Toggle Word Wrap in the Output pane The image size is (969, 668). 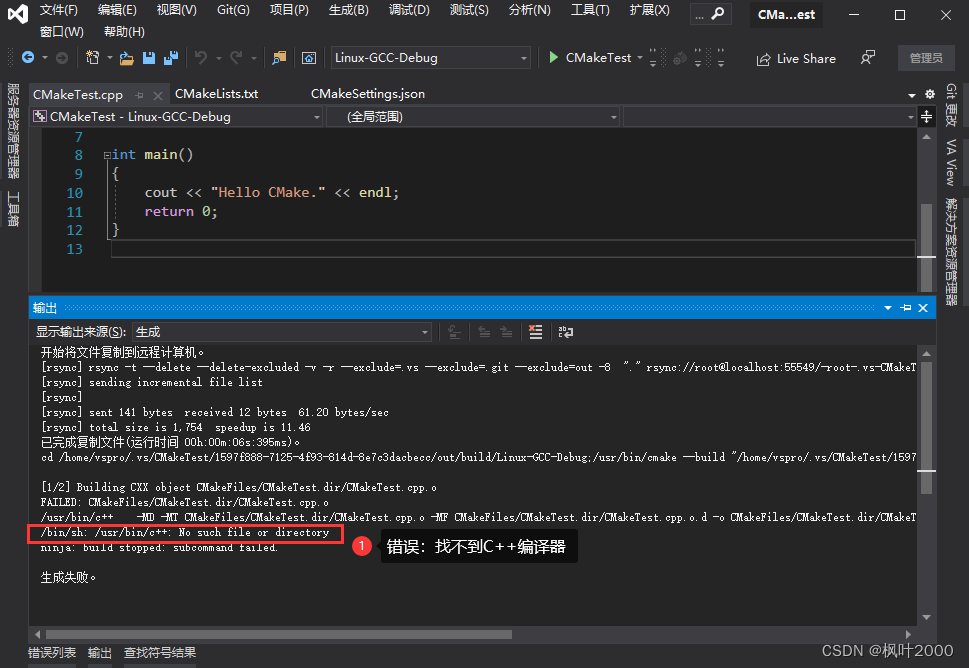point(565,332)
